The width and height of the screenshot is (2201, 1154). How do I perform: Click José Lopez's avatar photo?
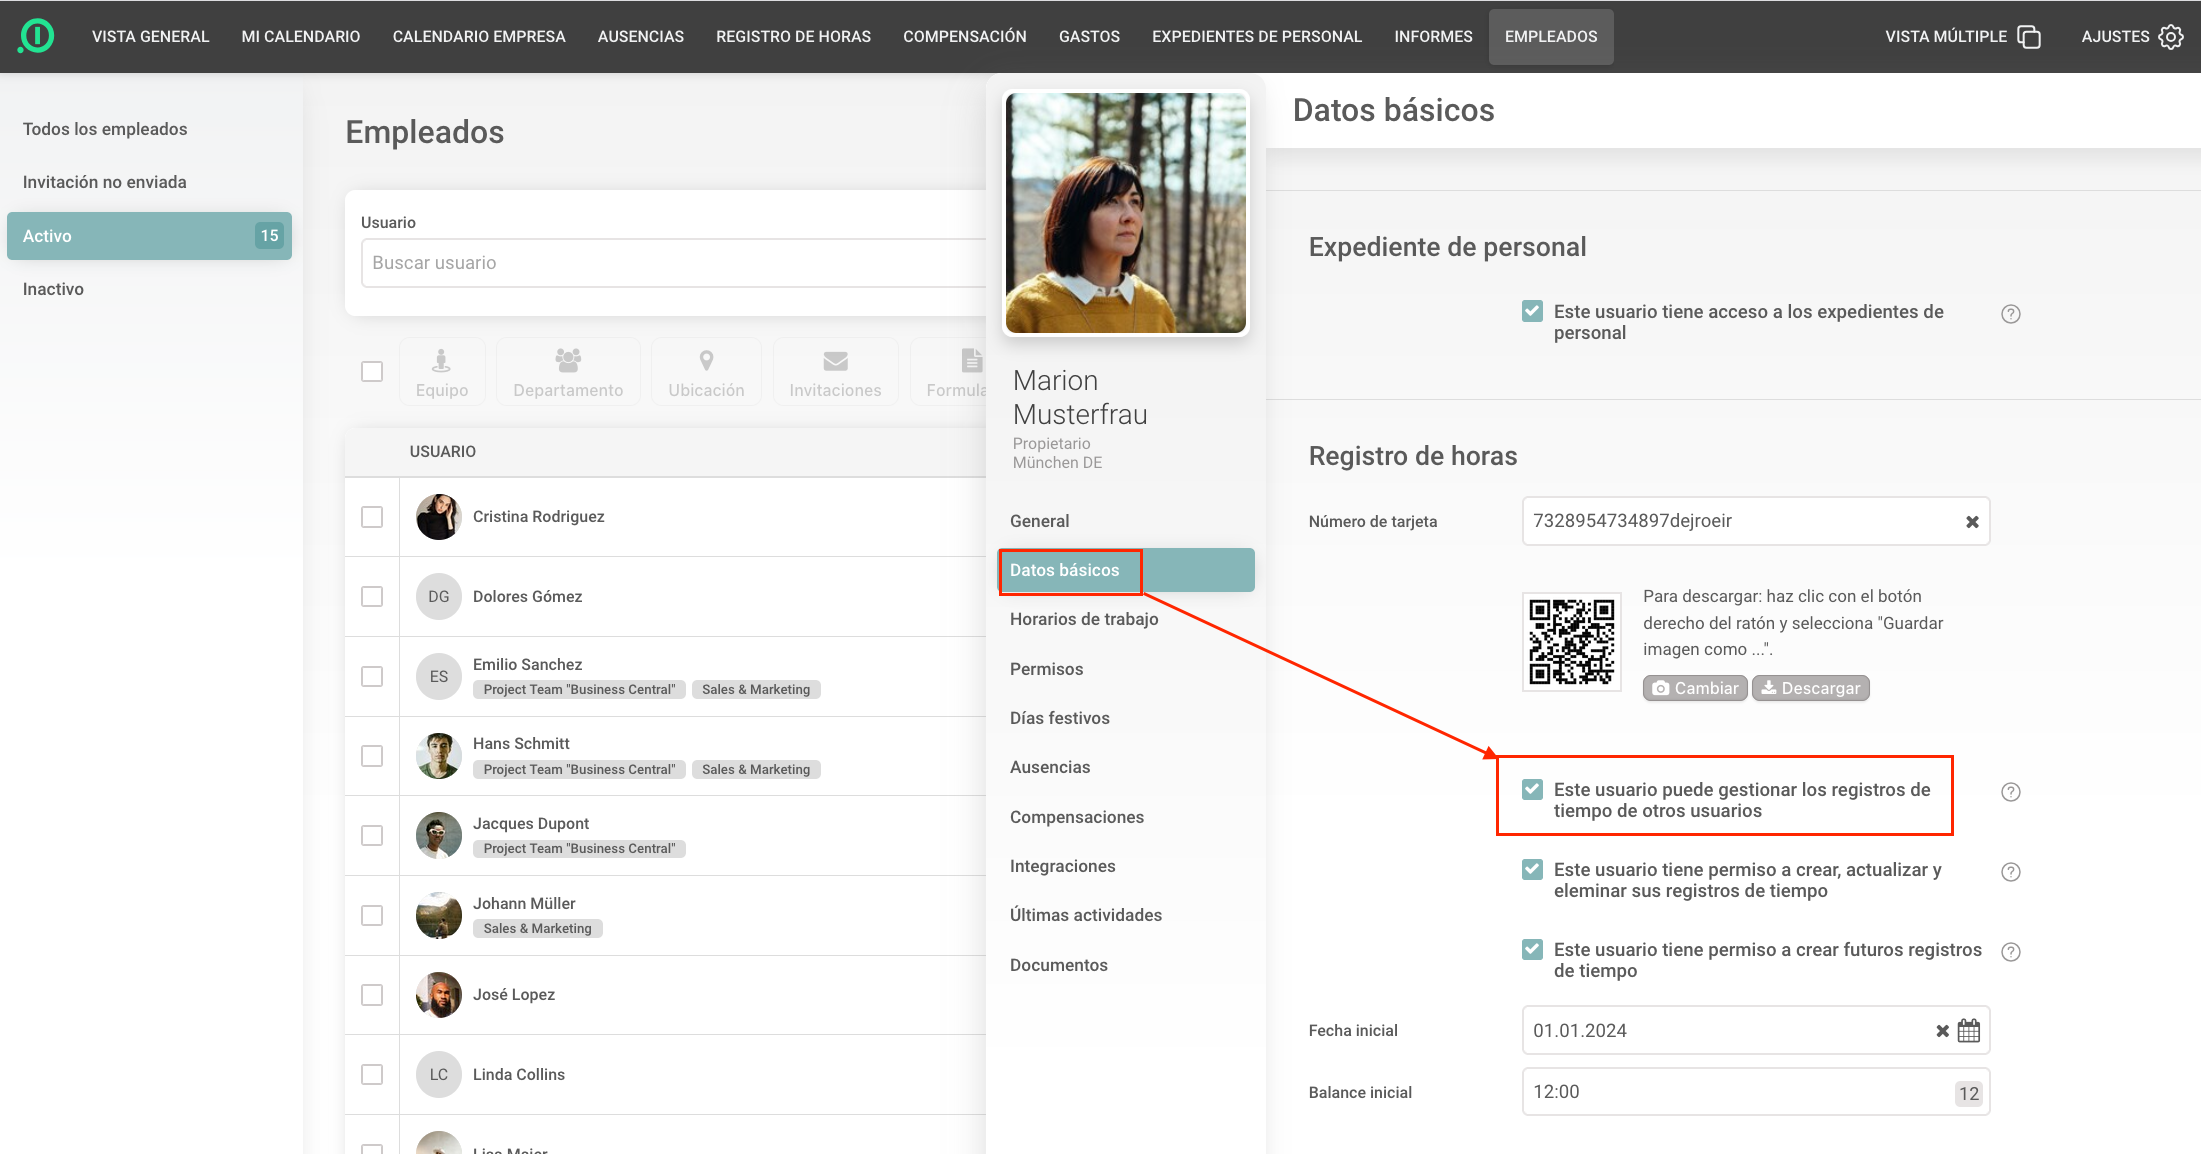438,995
